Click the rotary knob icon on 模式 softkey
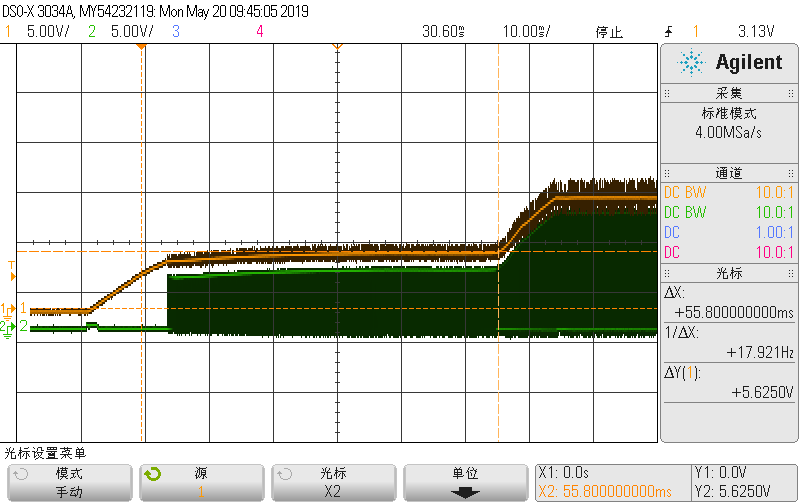 point(20,474)
